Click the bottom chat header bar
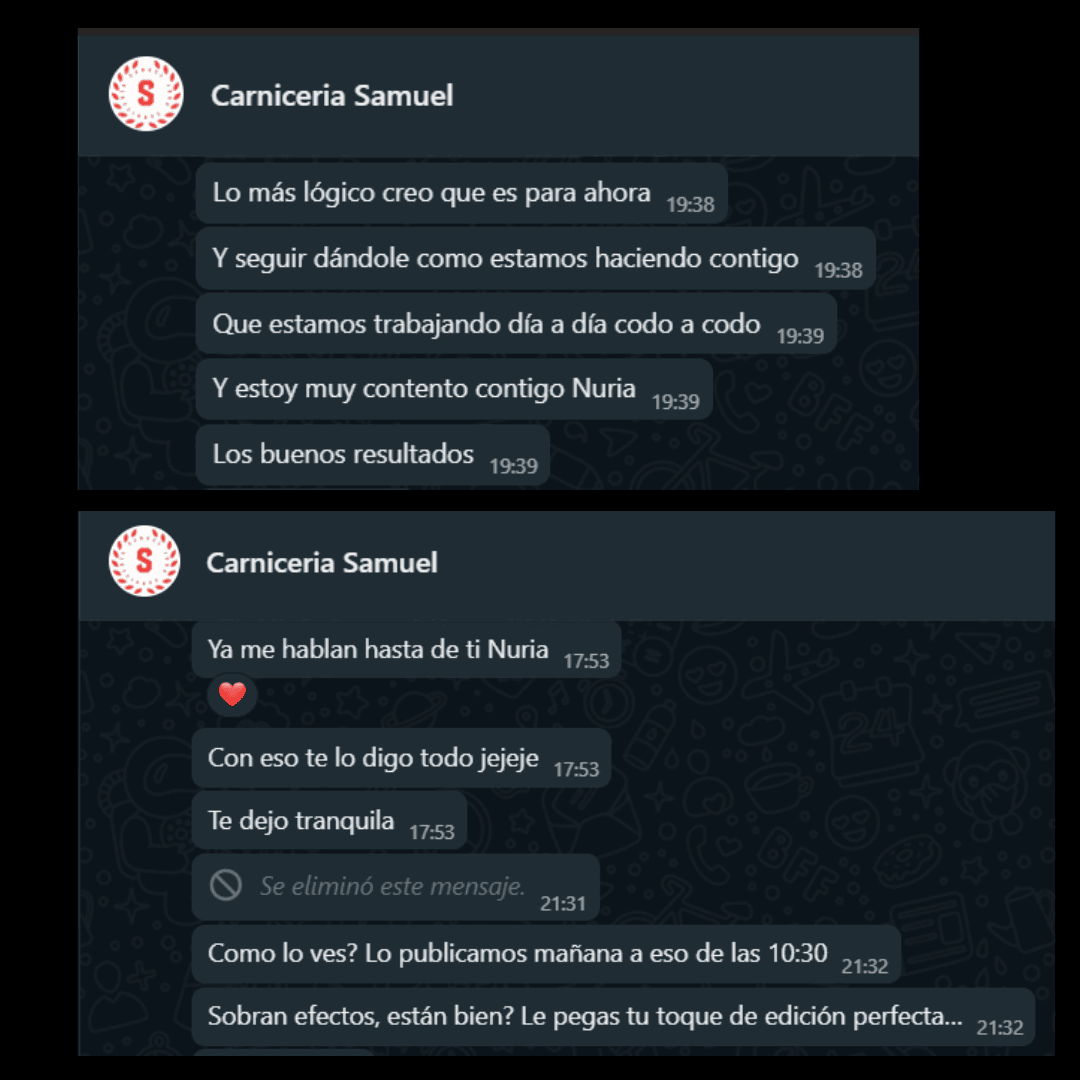 [x=566, y=565]
